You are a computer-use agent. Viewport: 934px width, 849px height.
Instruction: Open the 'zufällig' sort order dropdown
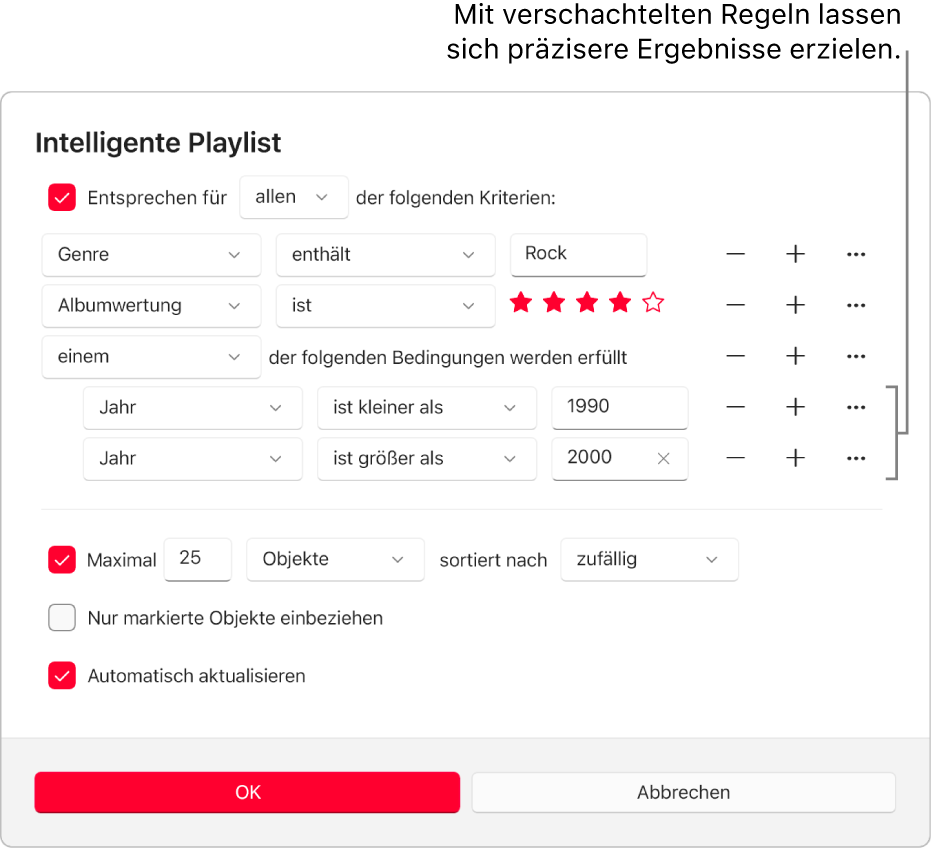click(649, 560)
